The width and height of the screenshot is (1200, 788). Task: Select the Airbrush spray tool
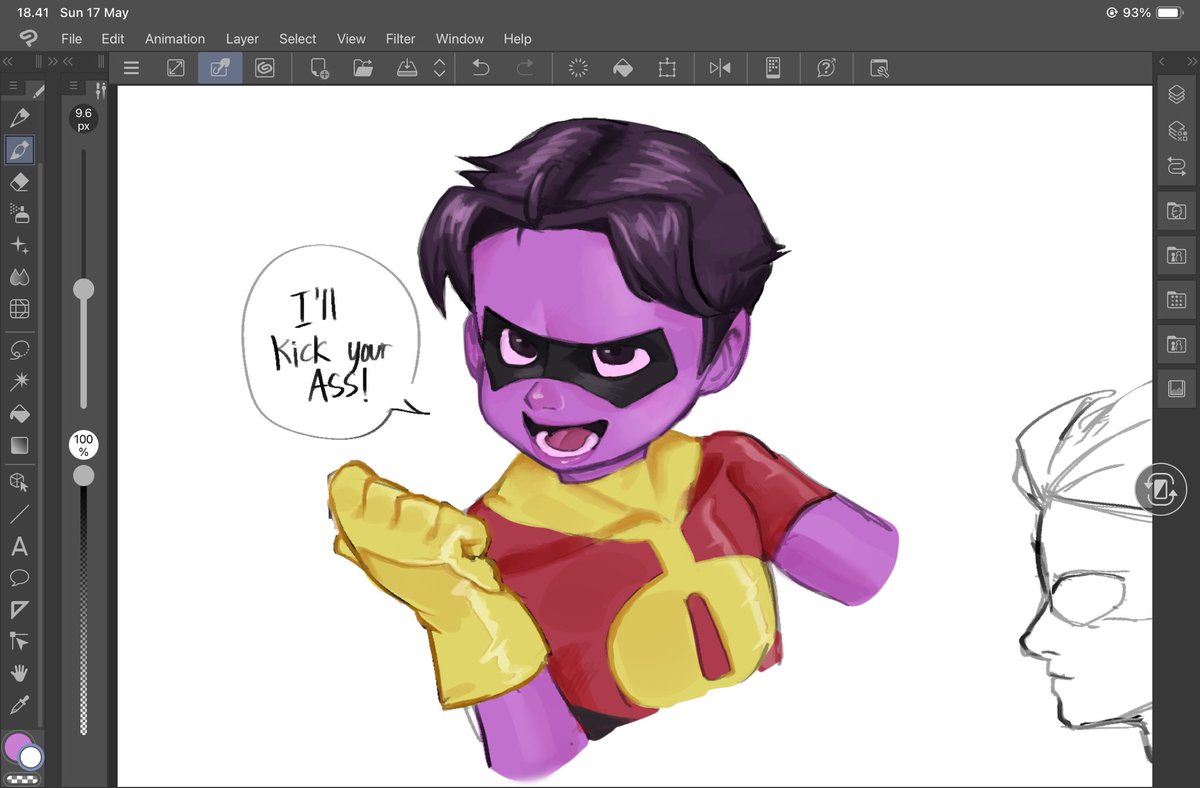pos(19,213)
